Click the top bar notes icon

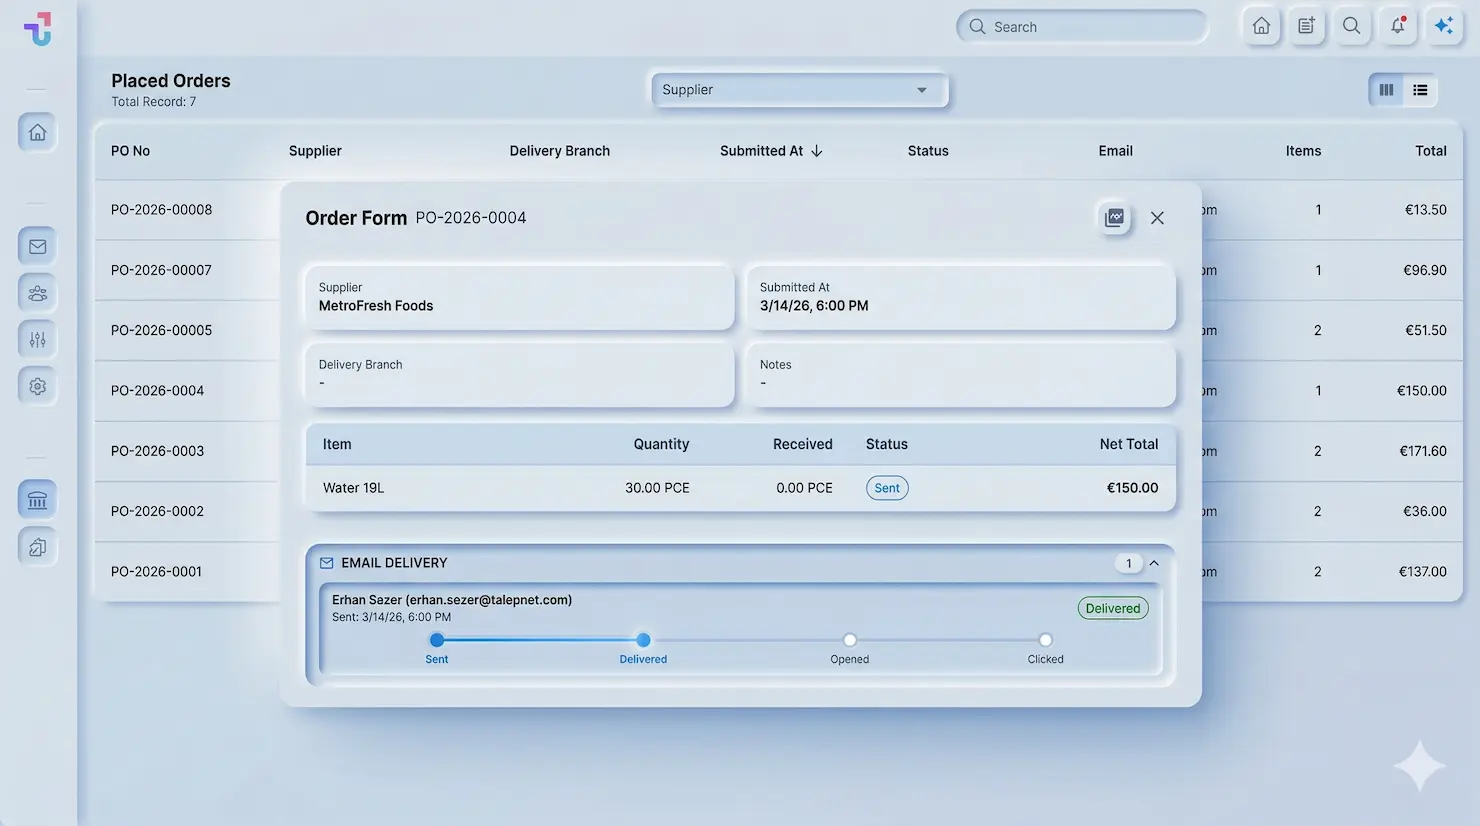[1306, 26]
